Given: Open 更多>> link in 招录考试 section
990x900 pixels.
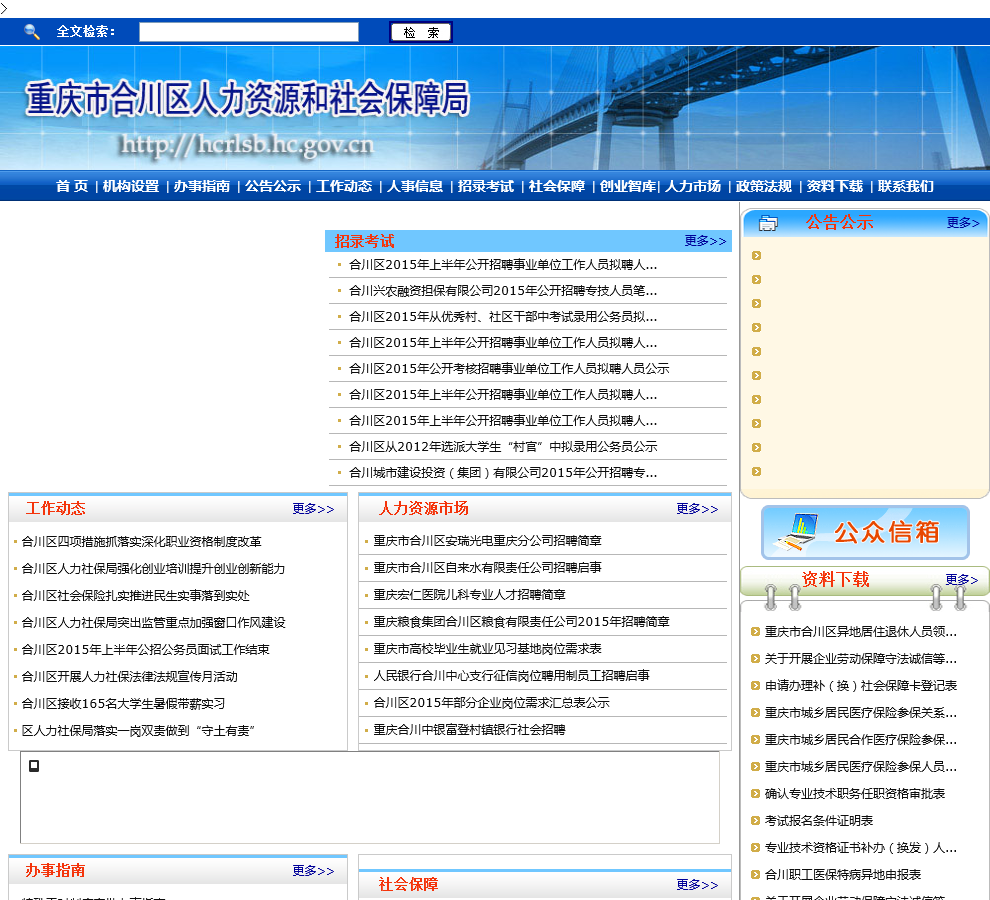Looking at the screenshot, I should tap(705, 241).
